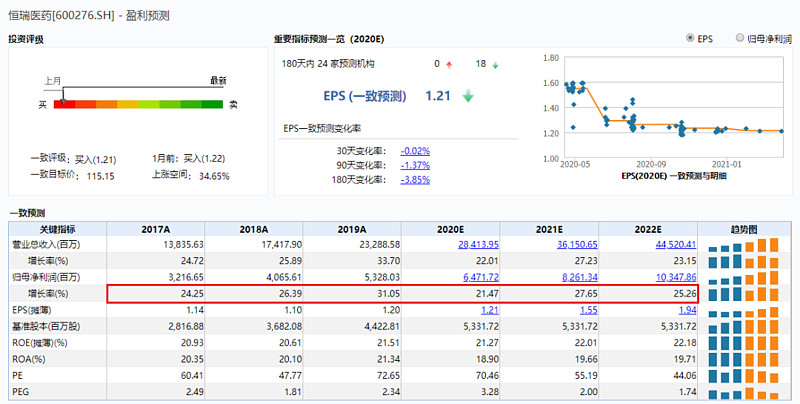Open 2021E EPS forecast 1.55
Image resolution: width=800 pixels, height=404 pixels.
pyautogui.click(x=589, y=310)
